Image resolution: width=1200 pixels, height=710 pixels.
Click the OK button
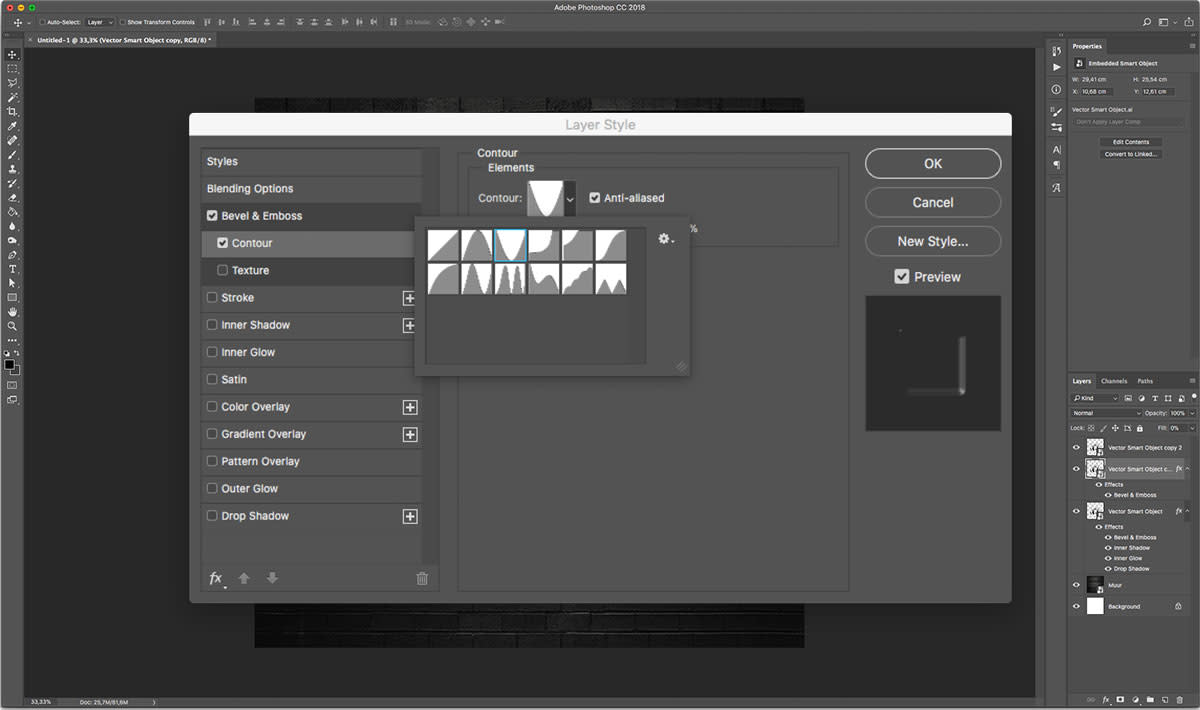(933, 164)
